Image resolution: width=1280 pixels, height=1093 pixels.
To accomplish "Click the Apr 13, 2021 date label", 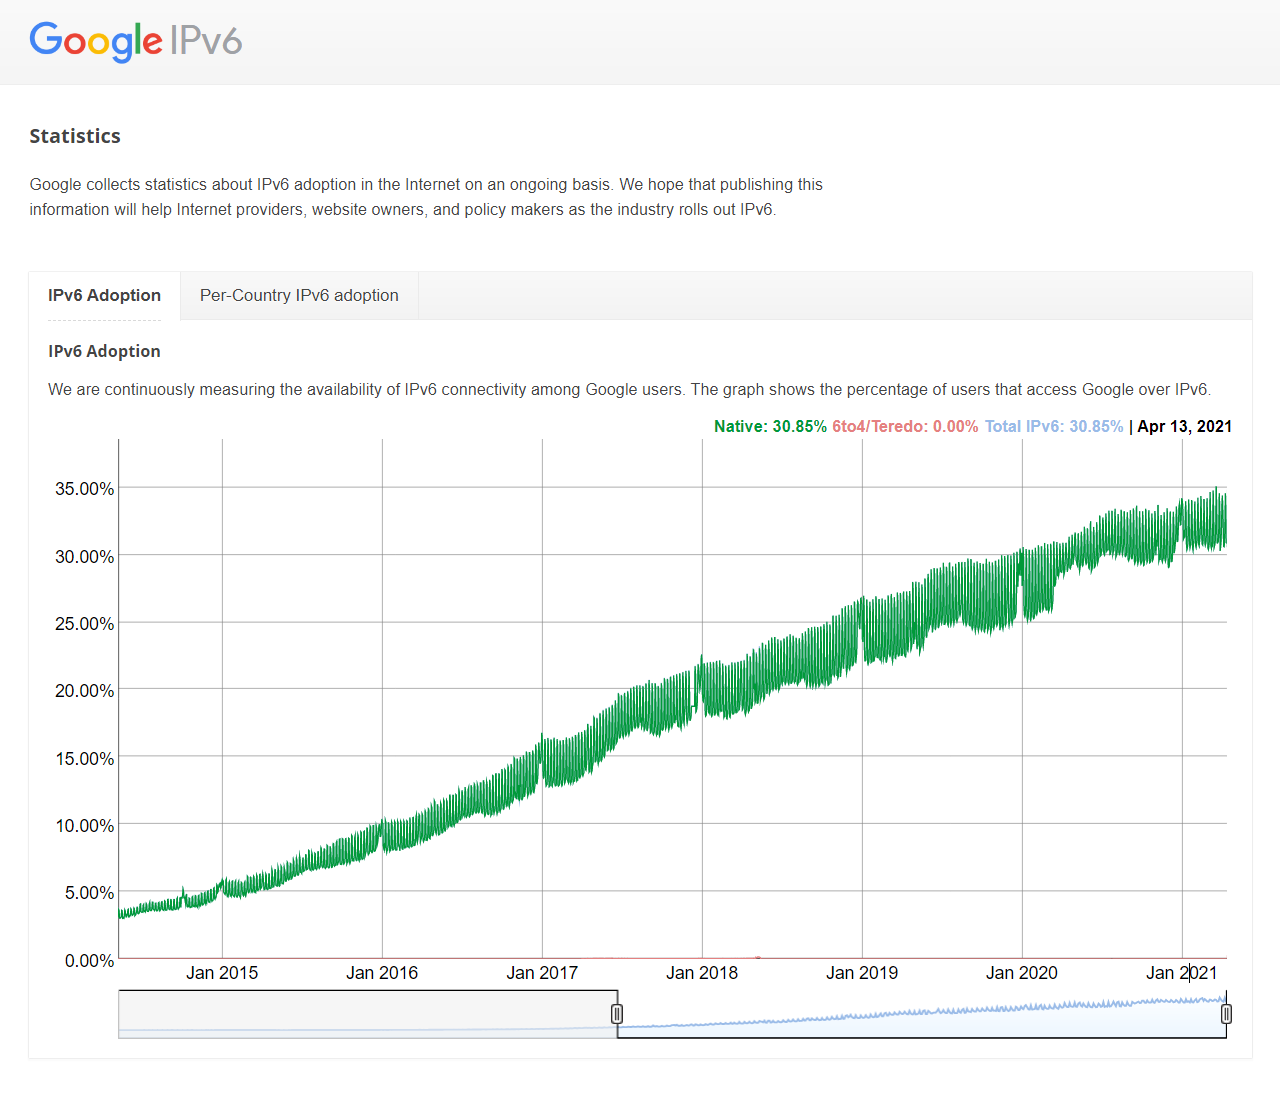I will pyautogui.click(x=1184, y=426).
